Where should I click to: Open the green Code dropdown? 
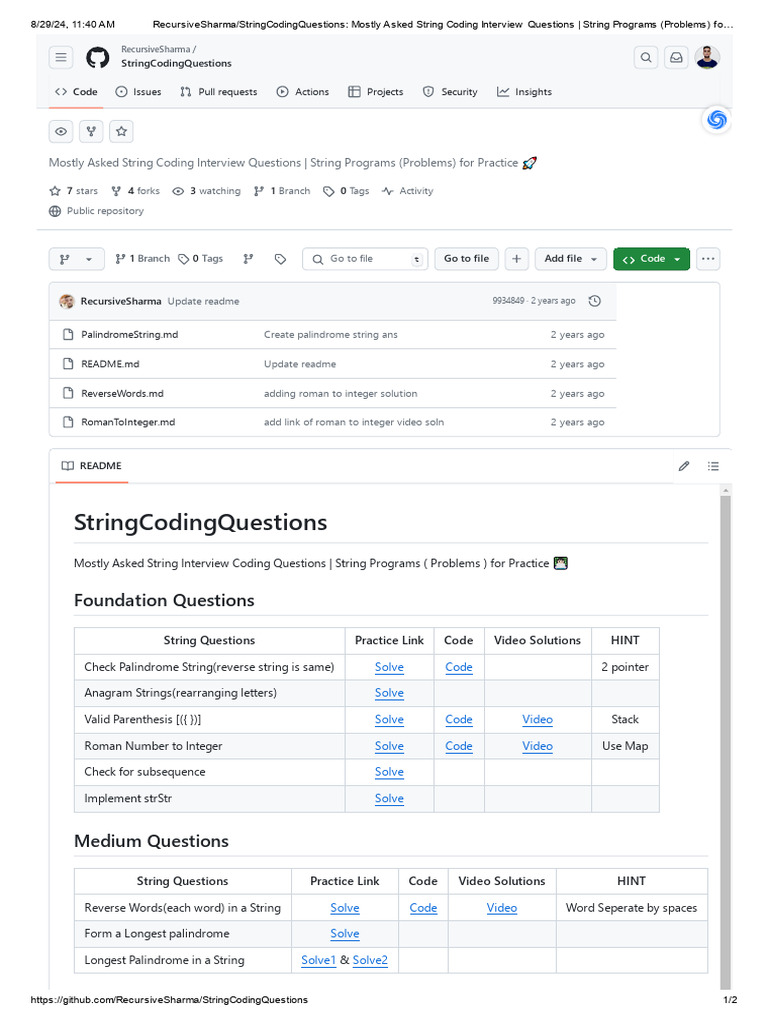(651, 259)
